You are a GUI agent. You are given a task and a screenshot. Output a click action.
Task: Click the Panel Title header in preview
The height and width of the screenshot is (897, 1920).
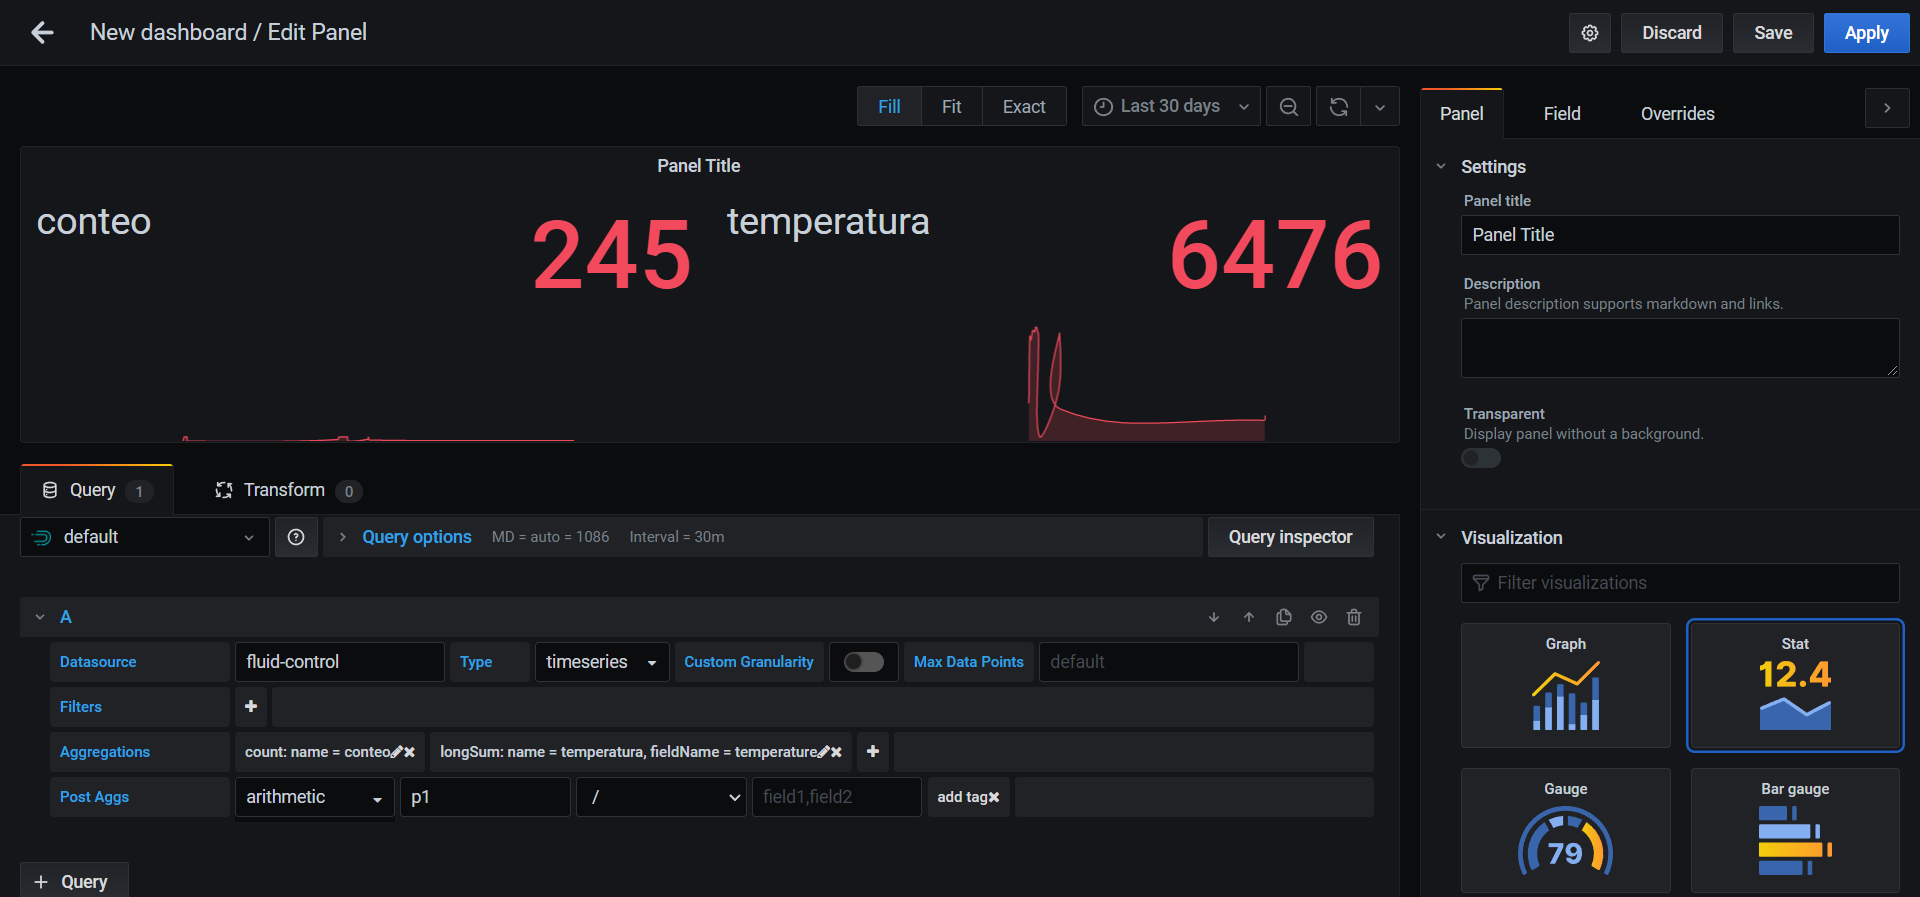(x=698, y=166)
